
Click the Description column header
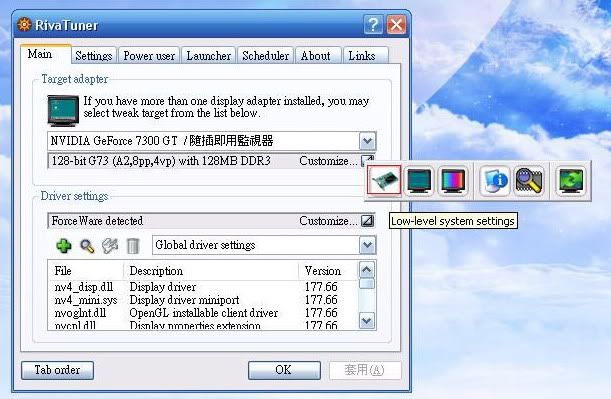click(x=211, y=271)
